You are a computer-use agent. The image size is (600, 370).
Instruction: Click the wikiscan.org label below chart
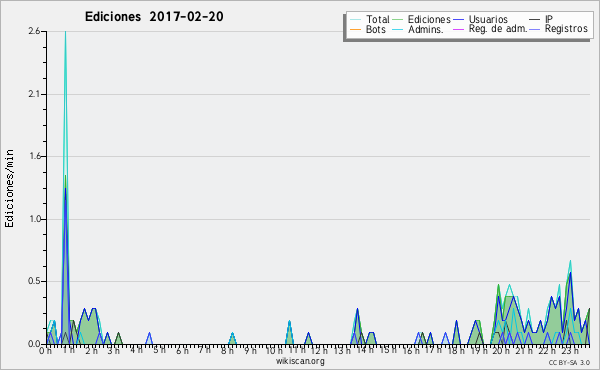click(300, 361)
